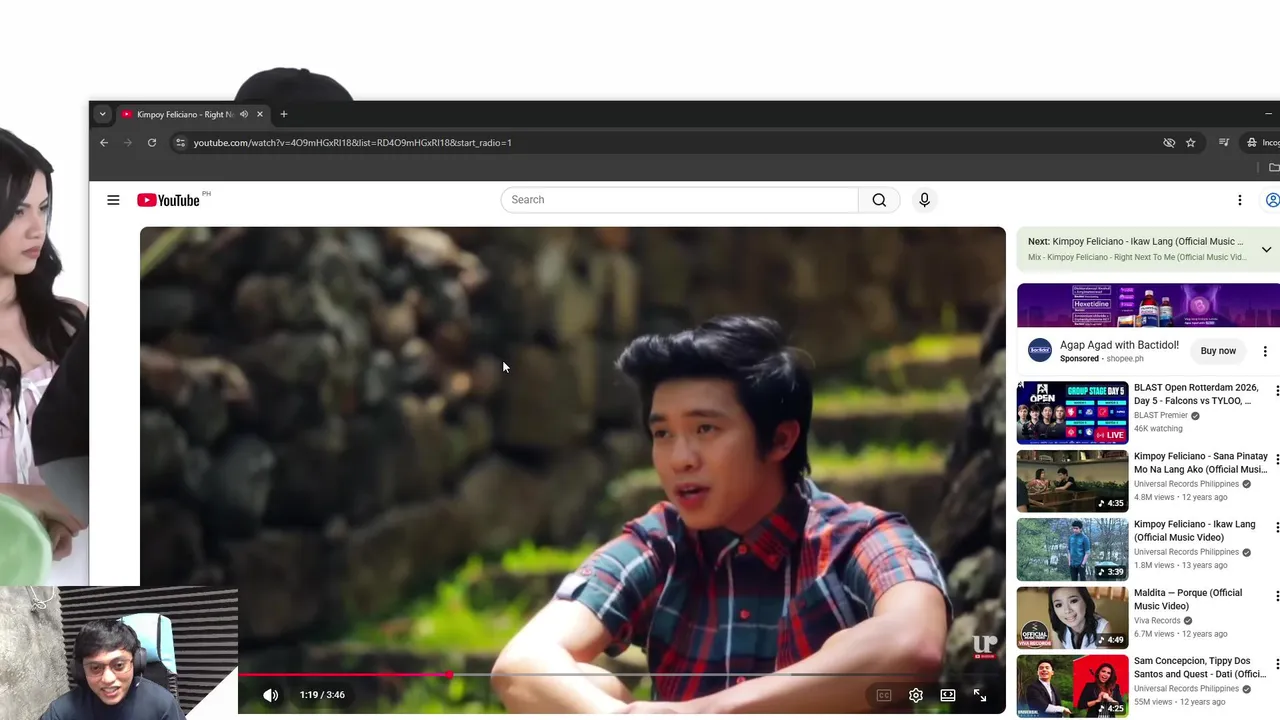Image resolution: width=1280 pixels, height=720 pixels.
Task: Open the tab search dropdown arrow
Action: pyautogui.click(x=102, y=114)
